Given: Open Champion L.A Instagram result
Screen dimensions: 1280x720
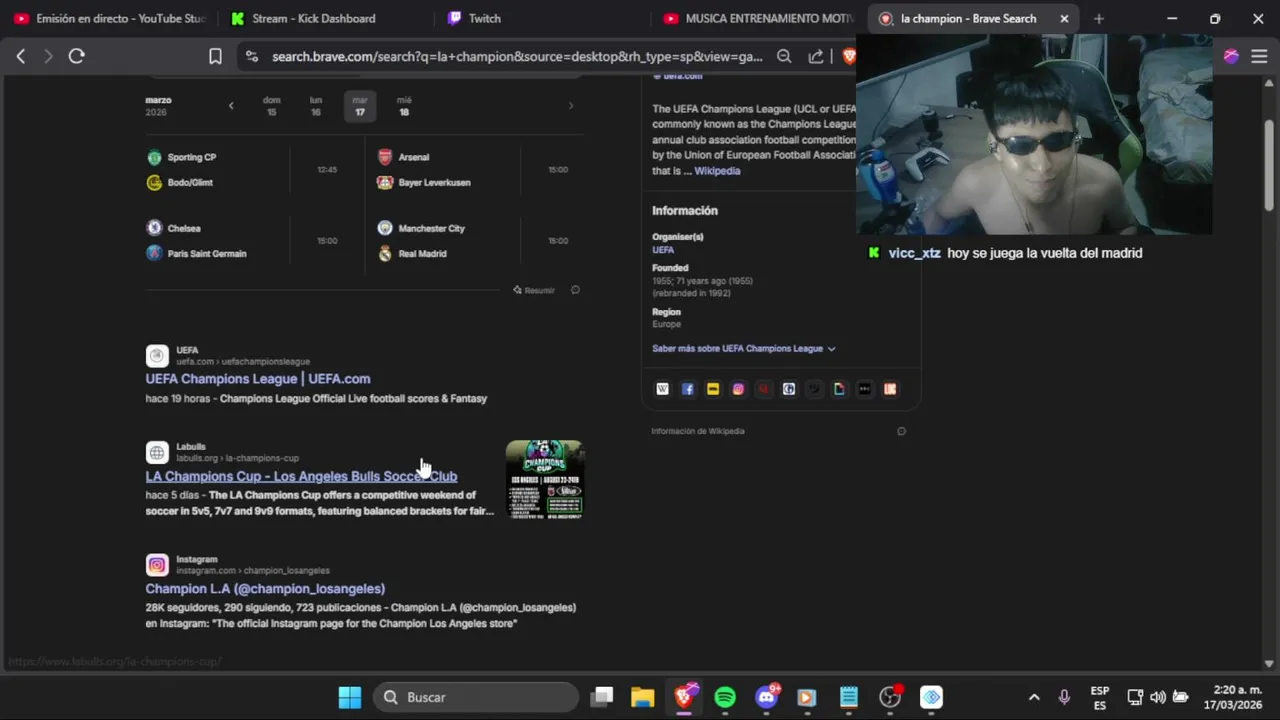Looking at the screenshot, I should click(265, 589).
